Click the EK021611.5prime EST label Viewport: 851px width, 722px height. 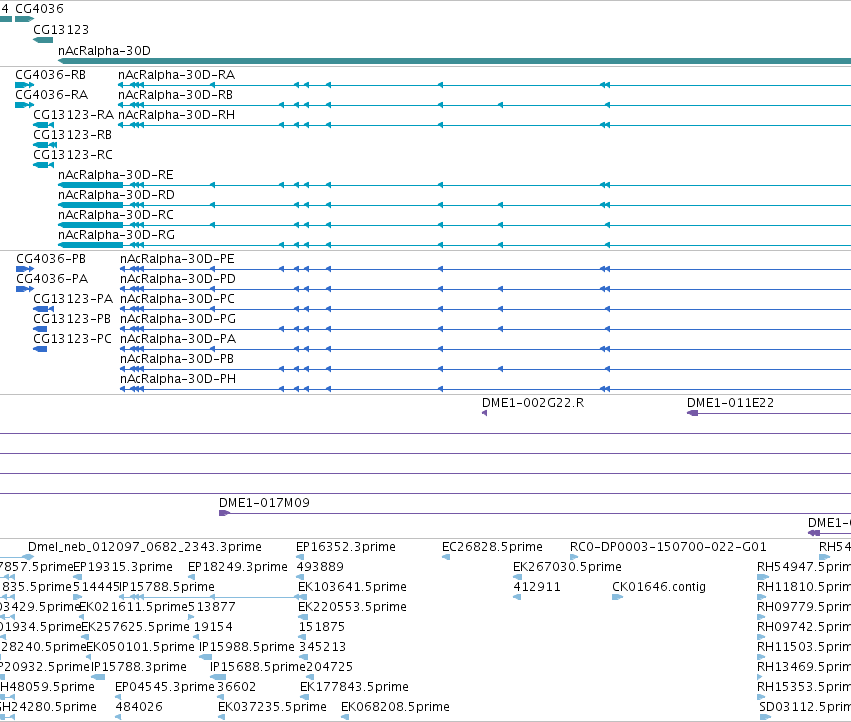tap(134, 607)
